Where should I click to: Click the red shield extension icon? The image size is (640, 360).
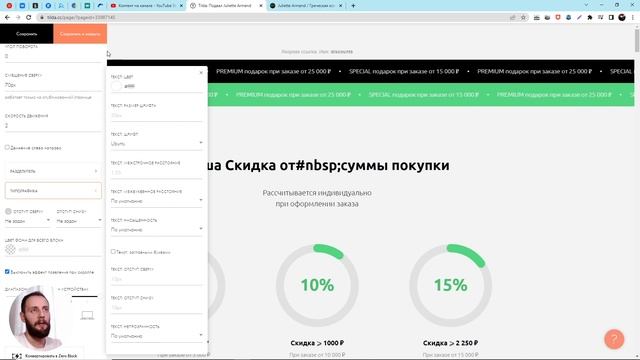coord(558,18)
